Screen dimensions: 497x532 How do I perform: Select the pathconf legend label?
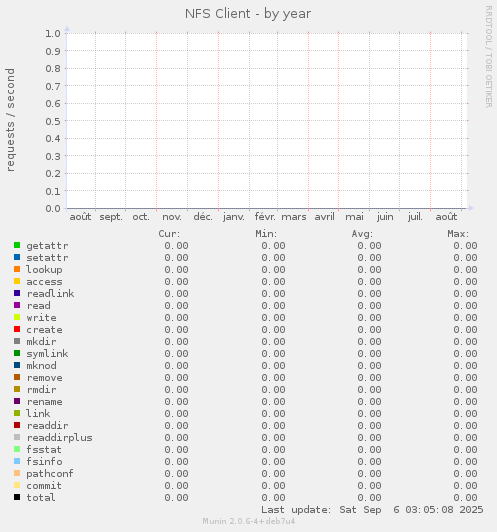[x=50, y=474]
